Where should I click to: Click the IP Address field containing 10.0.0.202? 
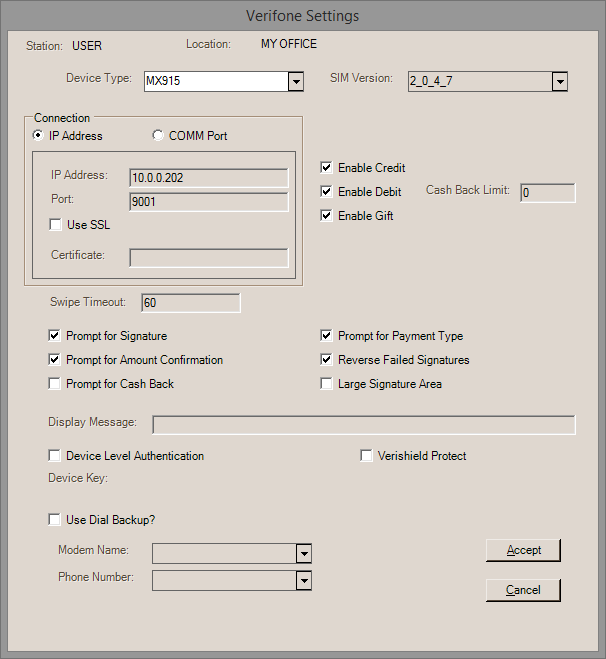click(x=209, y=178)
